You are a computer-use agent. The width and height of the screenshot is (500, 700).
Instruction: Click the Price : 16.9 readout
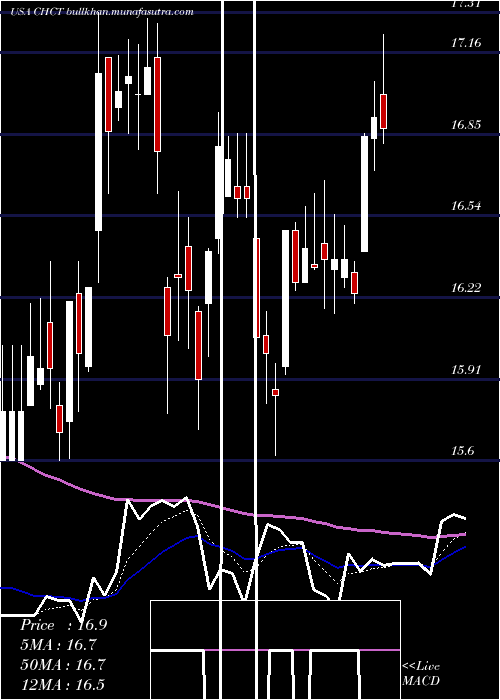(63, 625)
